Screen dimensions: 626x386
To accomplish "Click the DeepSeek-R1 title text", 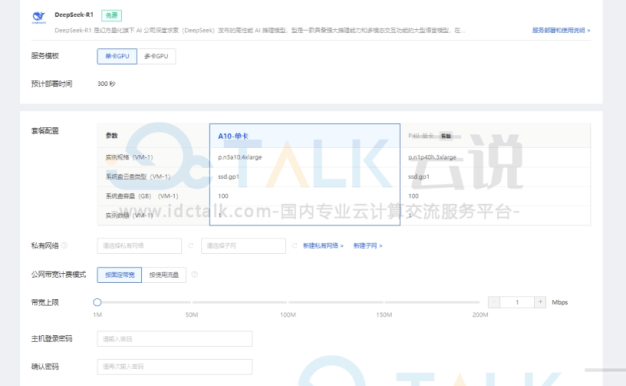I will point(74,15).
